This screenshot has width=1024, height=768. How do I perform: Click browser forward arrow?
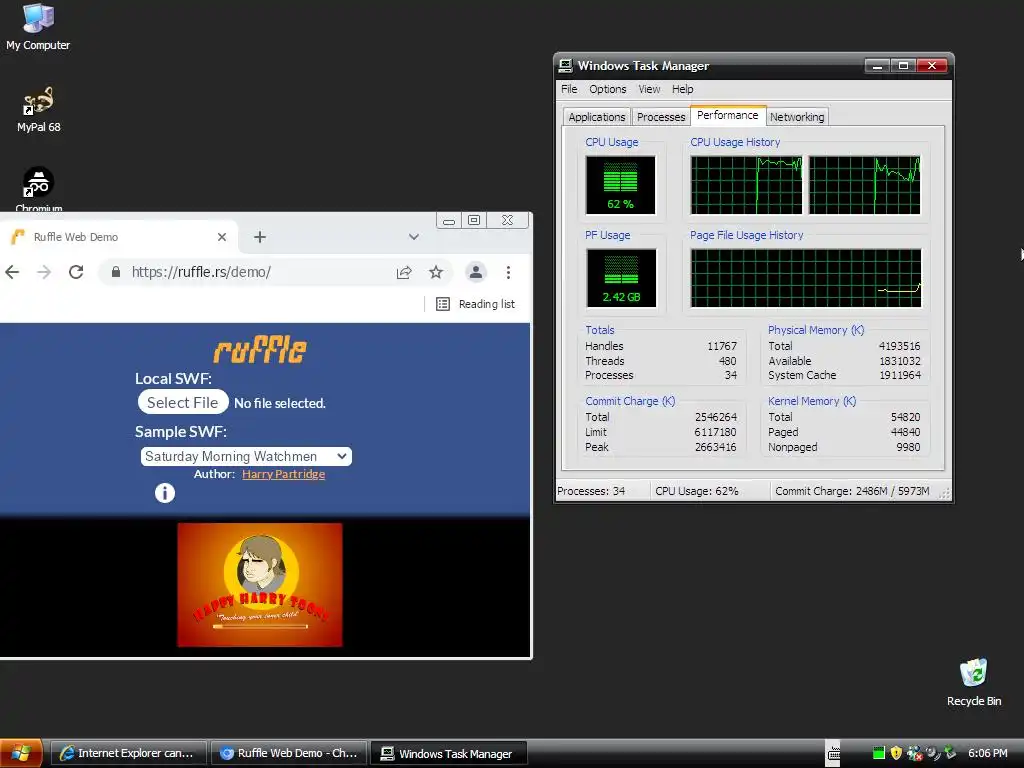44,272
